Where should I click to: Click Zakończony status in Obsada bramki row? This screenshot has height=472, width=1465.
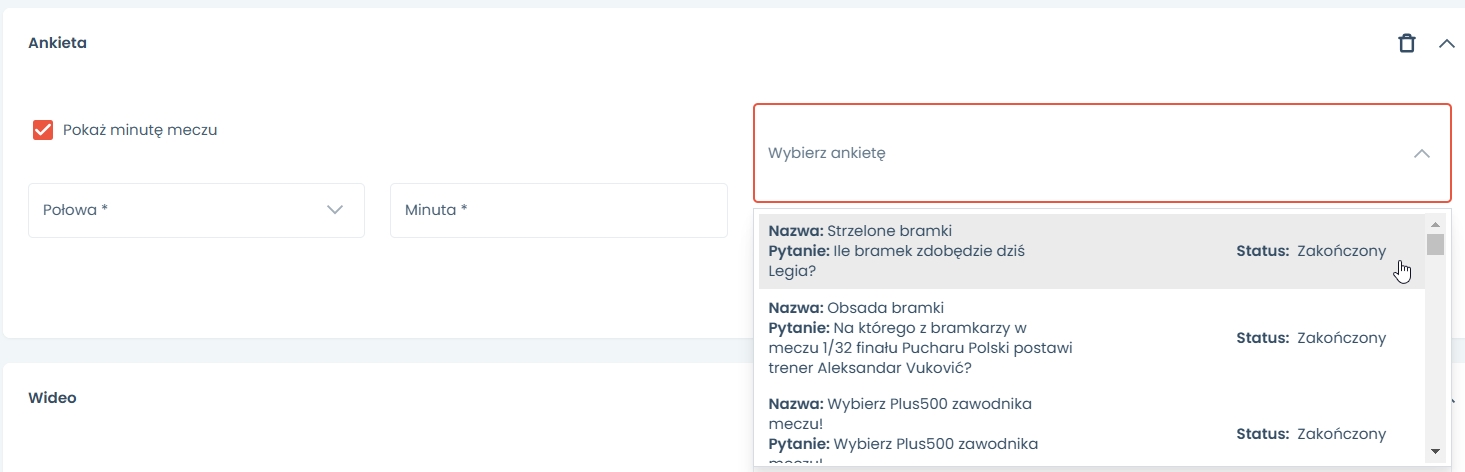1341,338
